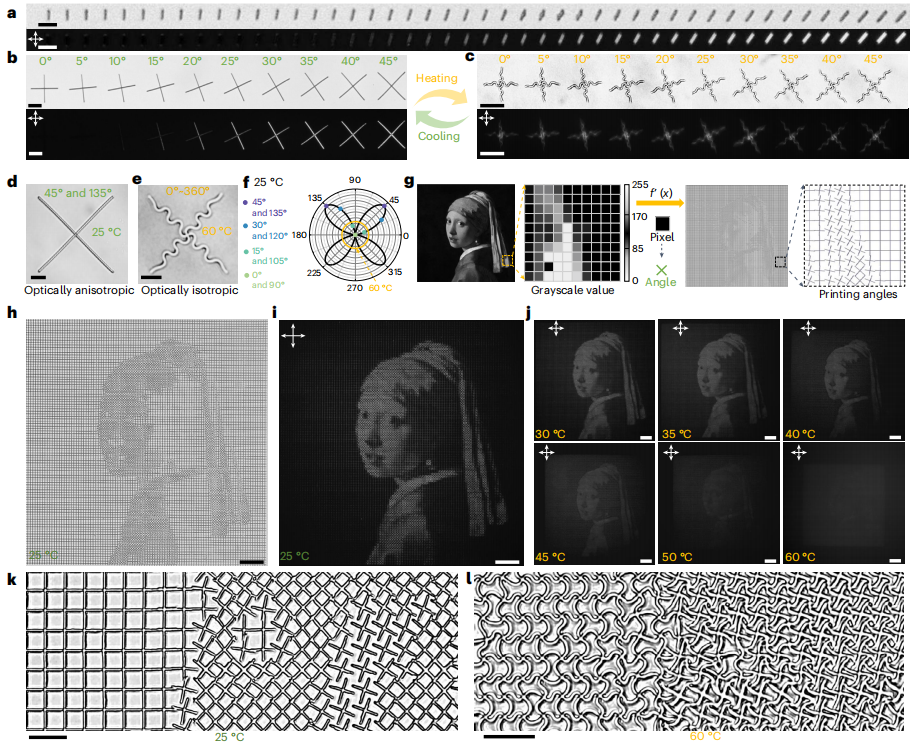The height and width of the screenshot is (746, 913).
Task: Select the 50 °C portrait thumbnail
Action: tap(719, 503)
